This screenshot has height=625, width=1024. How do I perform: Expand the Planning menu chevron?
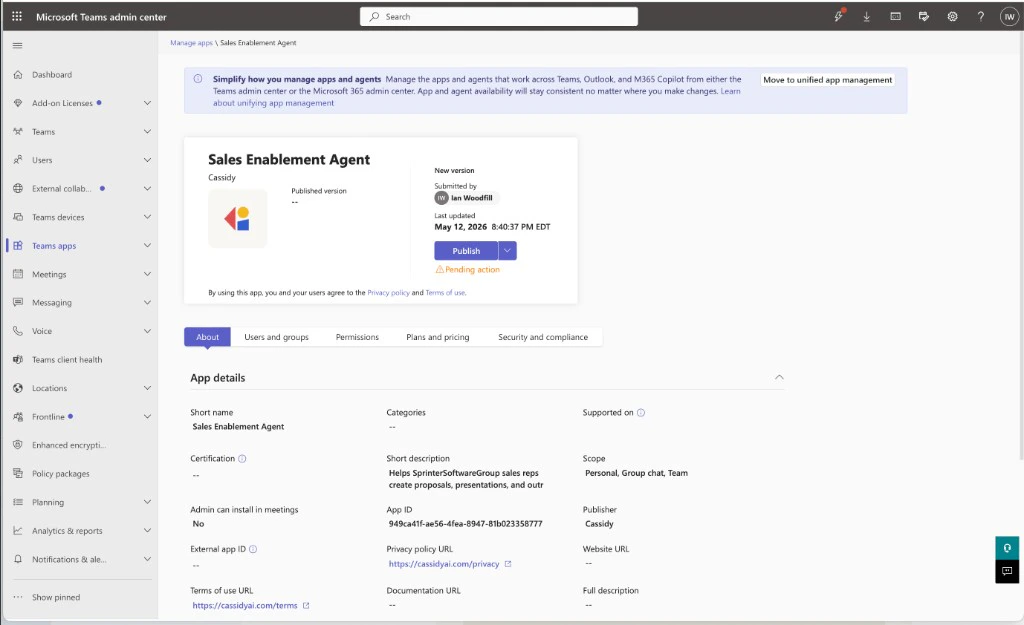click(x=148, y=502)
